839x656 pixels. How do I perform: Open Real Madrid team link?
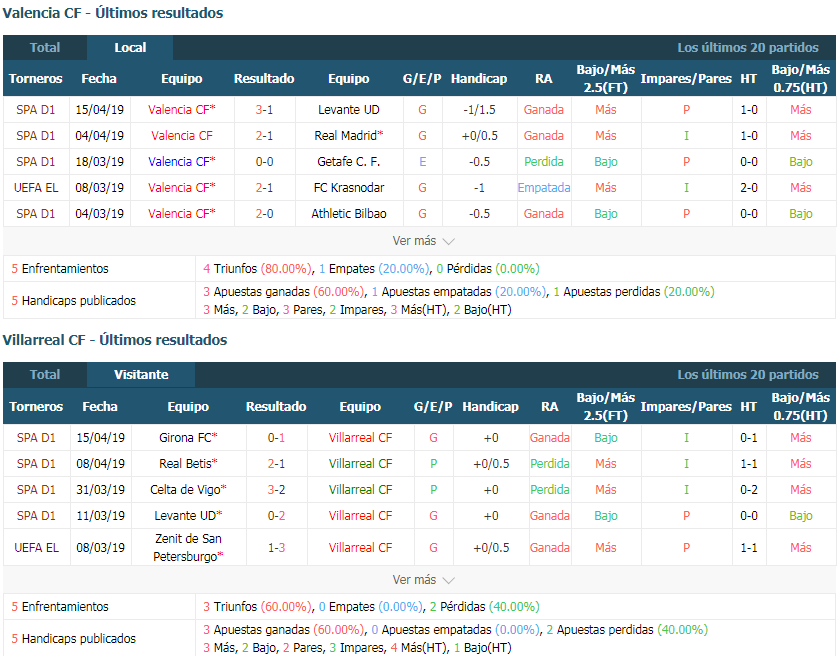click(348, 136)
